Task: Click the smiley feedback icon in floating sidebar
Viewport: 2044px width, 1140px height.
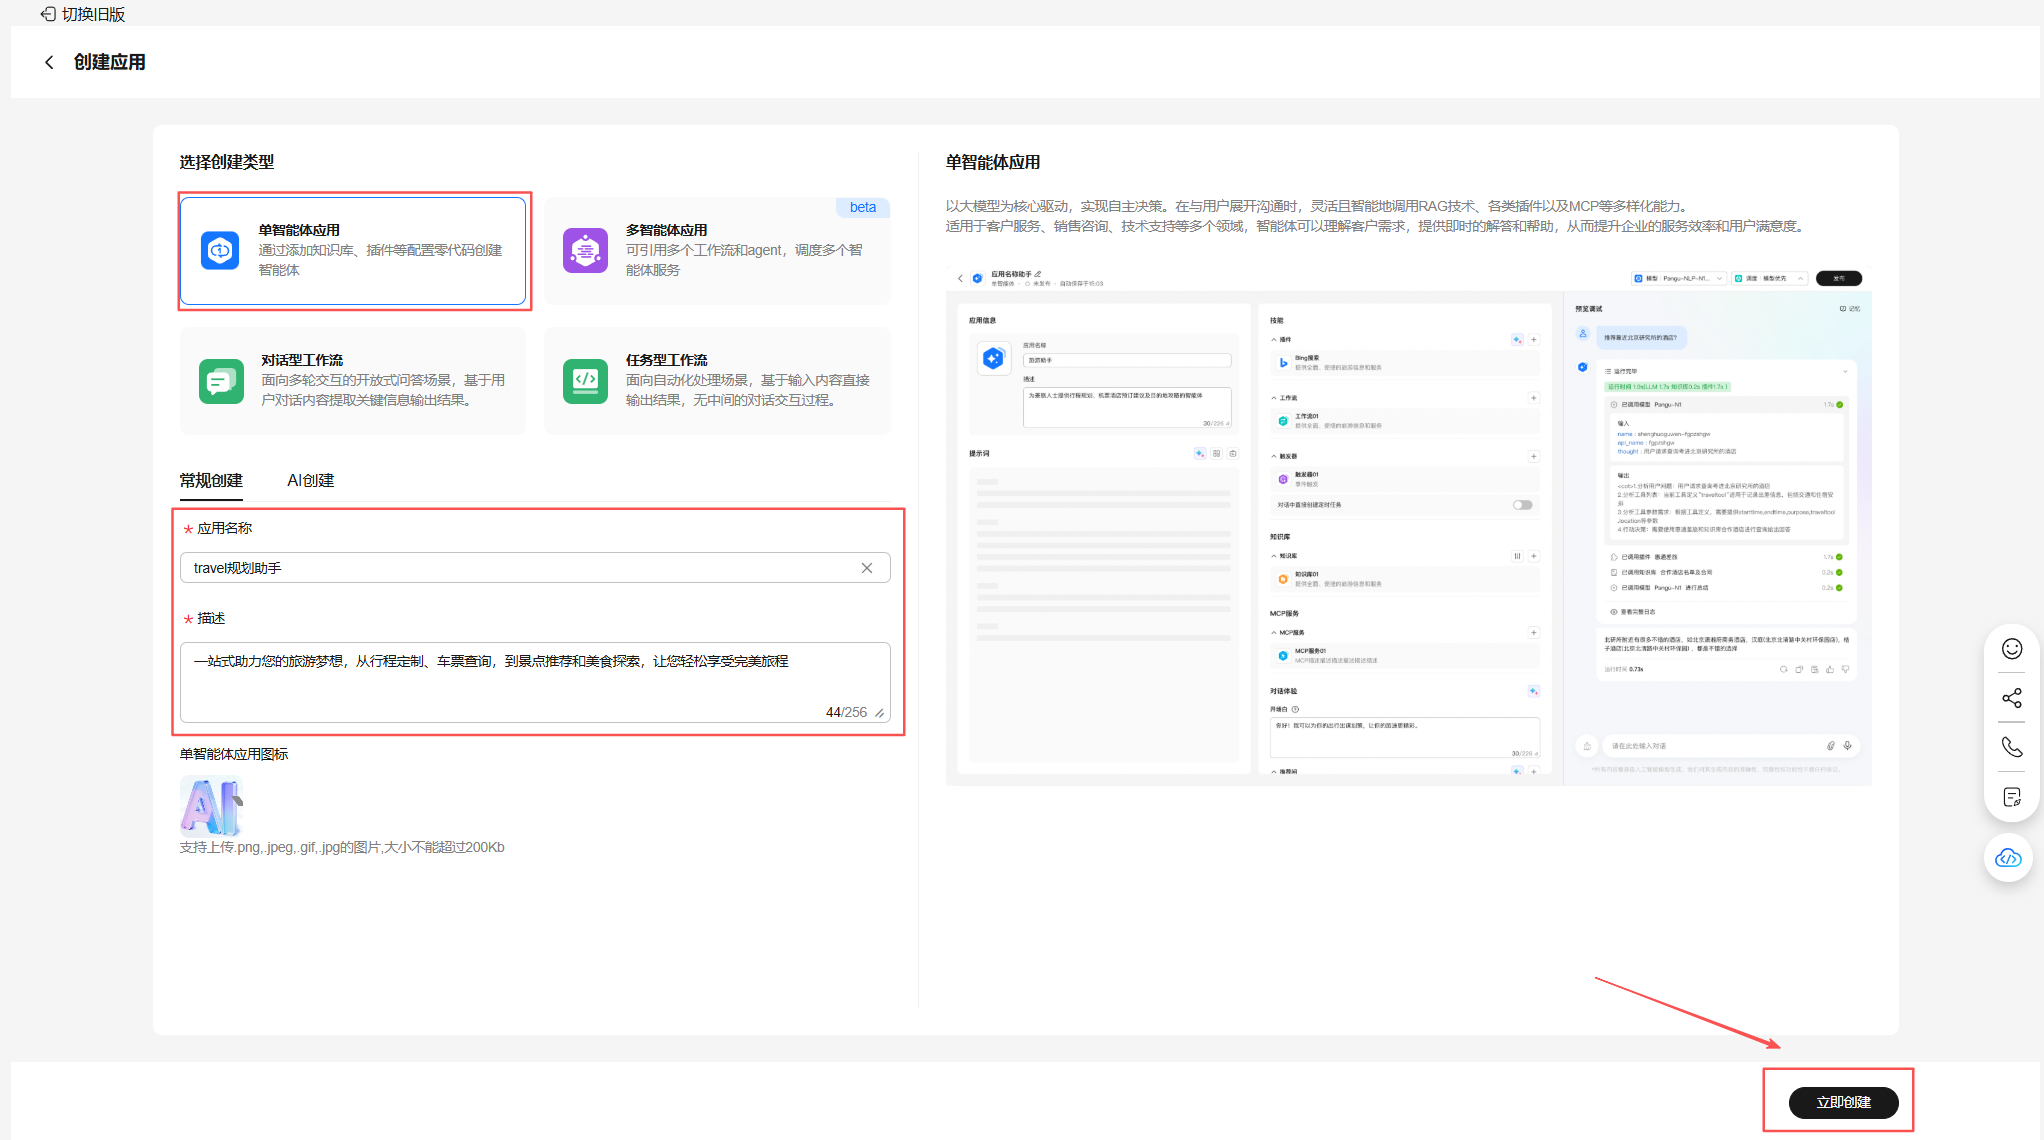Action: (x=2012, y=649)
